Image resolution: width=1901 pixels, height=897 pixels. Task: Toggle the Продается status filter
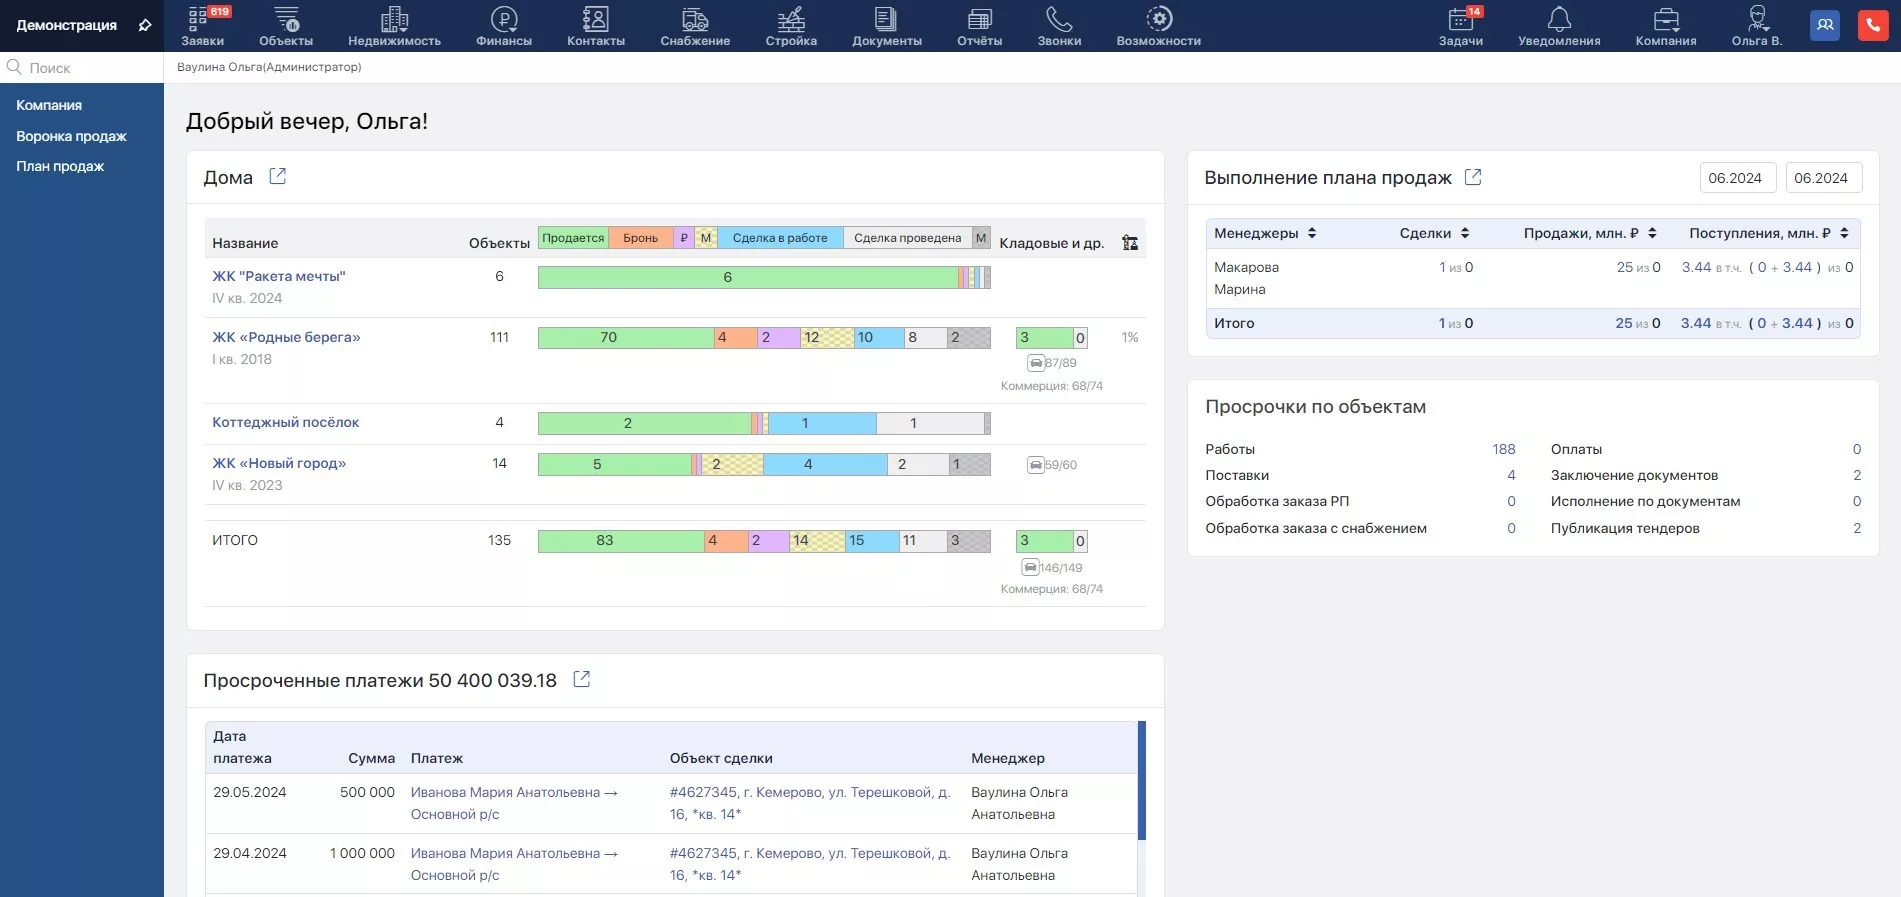pos(573,238)
